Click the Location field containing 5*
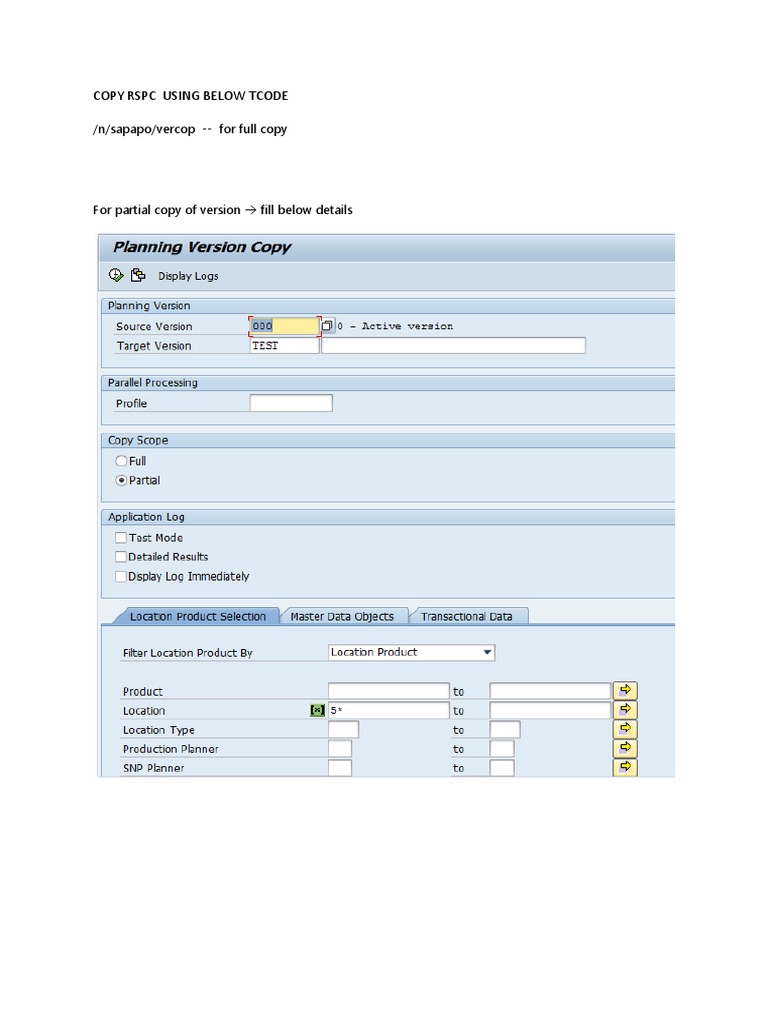Image resolution: width=768 pixels, height=1024 pixels. pos(389,711)
